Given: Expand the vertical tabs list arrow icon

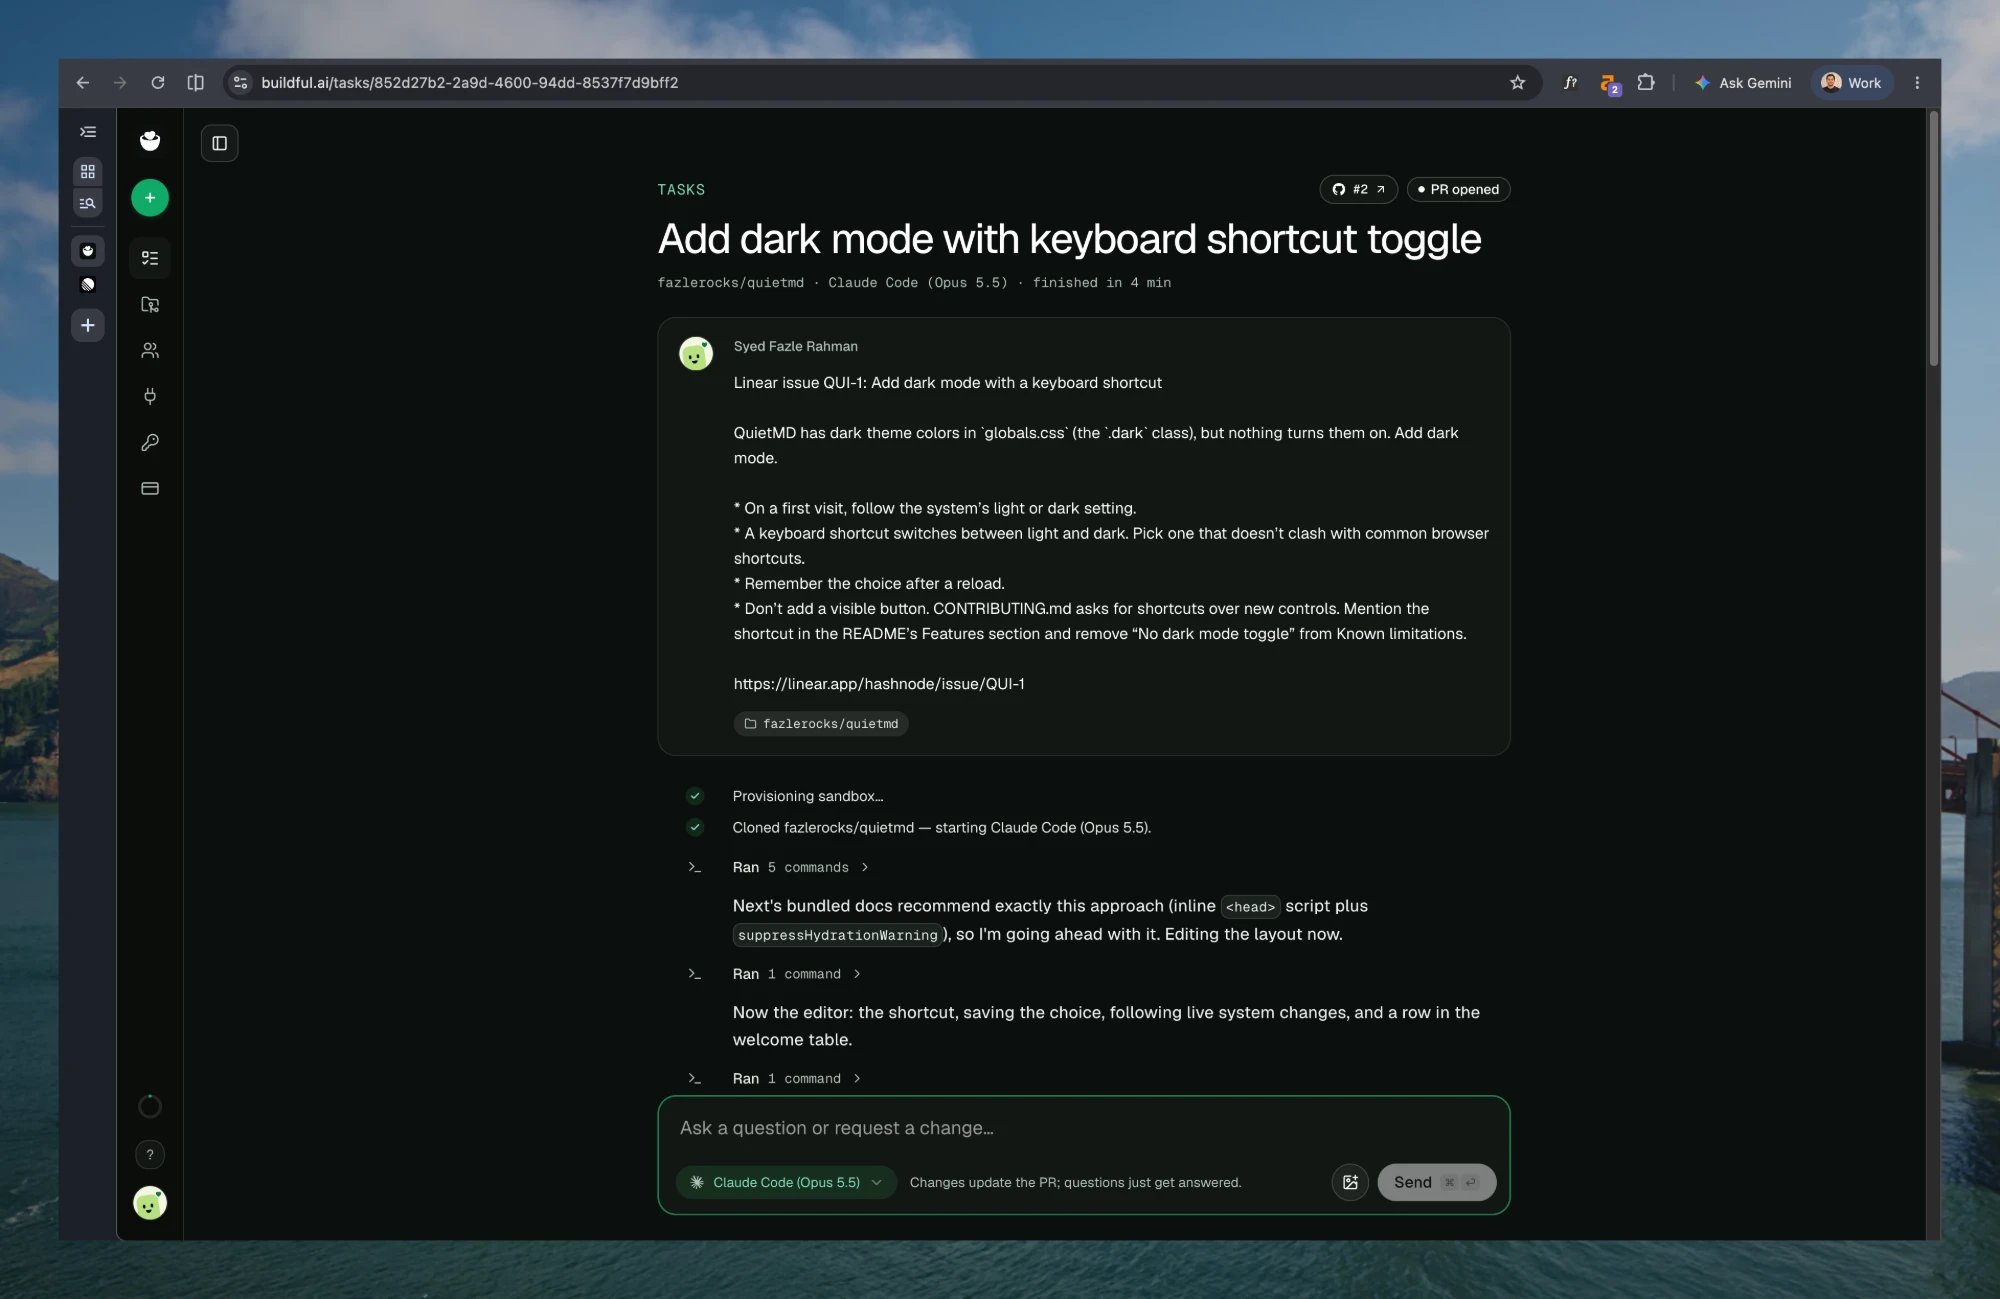Looking at the screenshot, I should [88, 132].
